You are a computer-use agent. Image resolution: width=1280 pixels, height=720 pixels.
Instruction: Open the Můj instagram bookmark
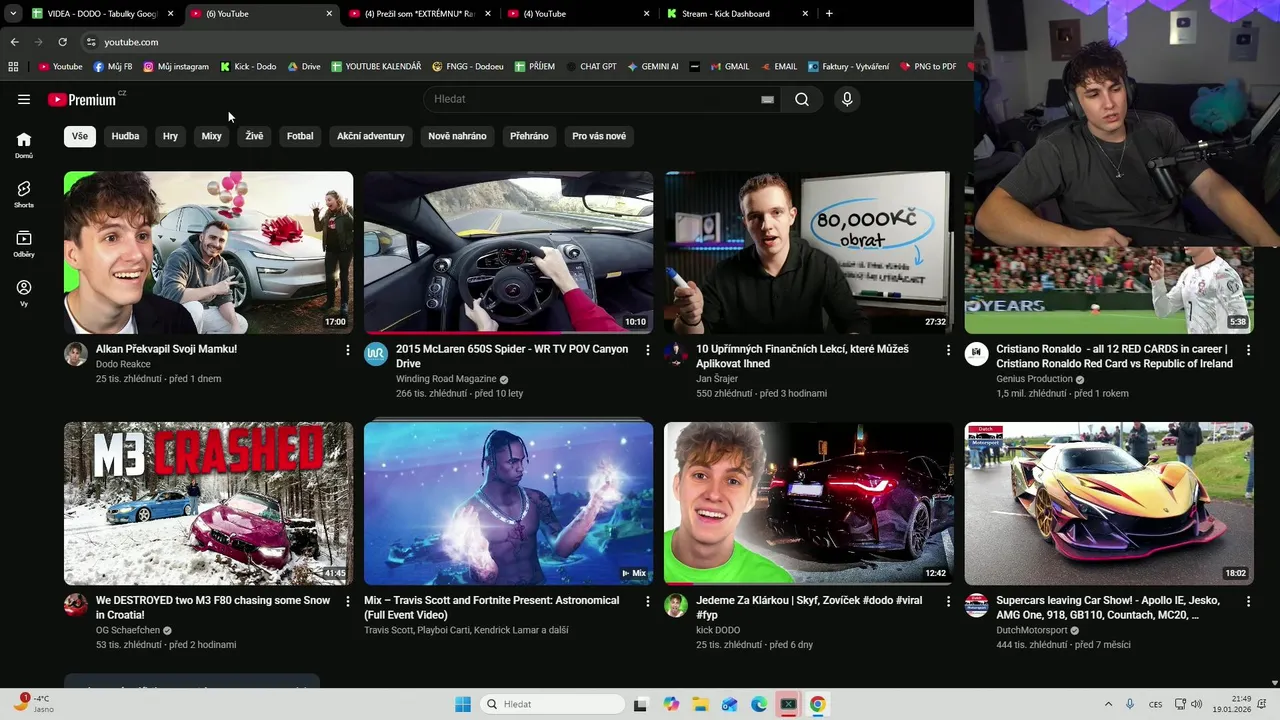click(176, 67)
